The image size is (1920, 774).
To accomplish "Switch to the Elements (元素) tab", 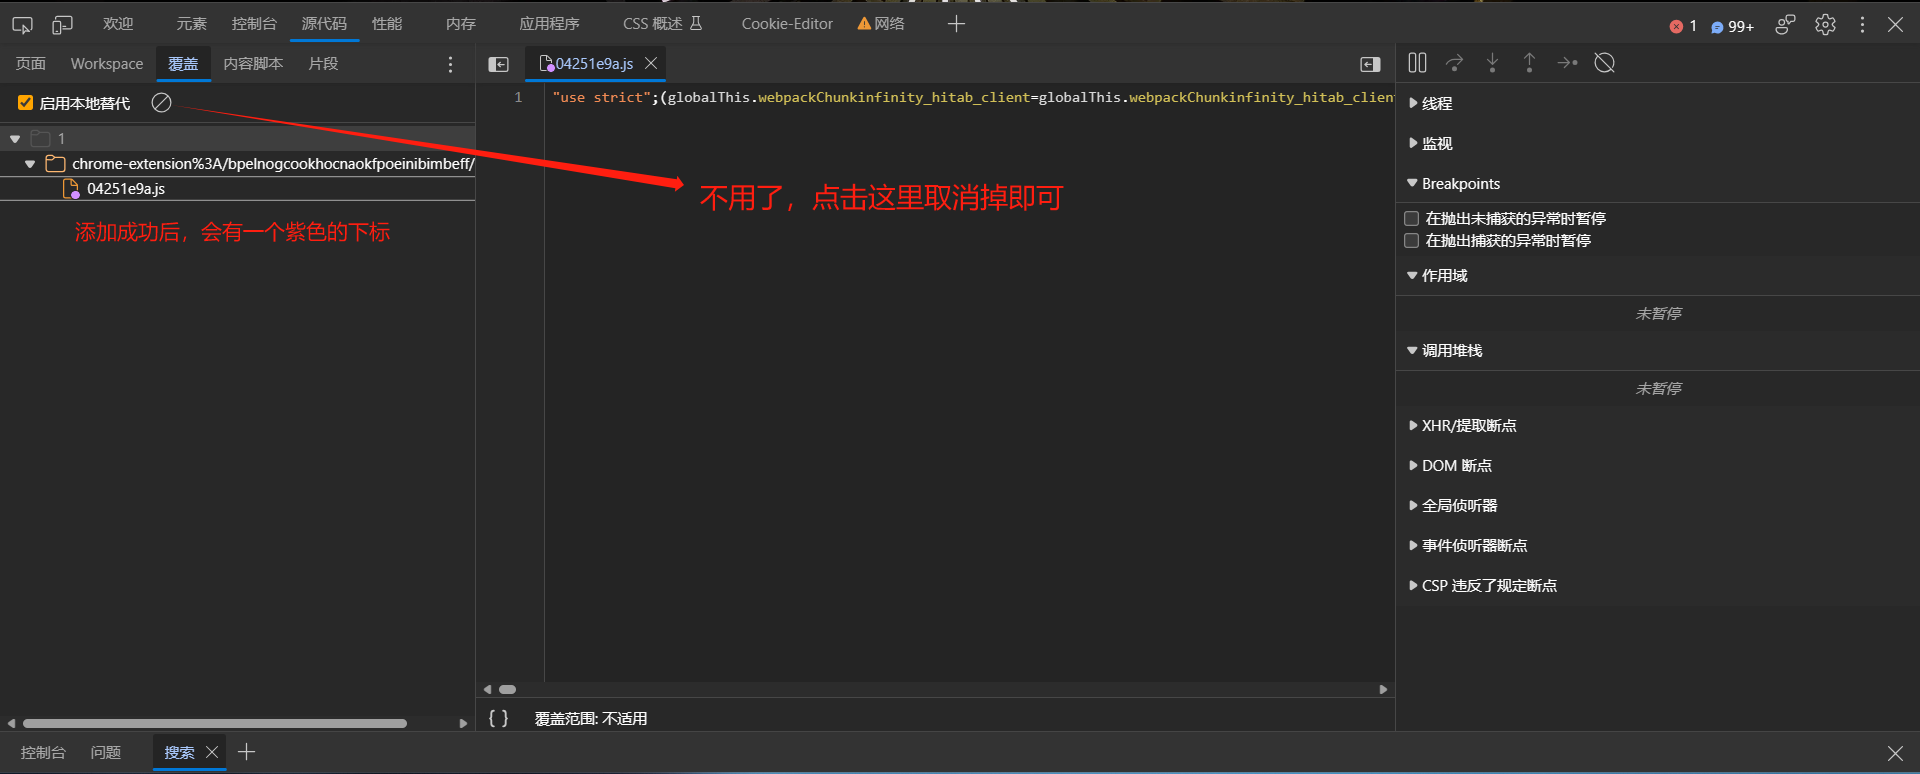I will (191, 24).
